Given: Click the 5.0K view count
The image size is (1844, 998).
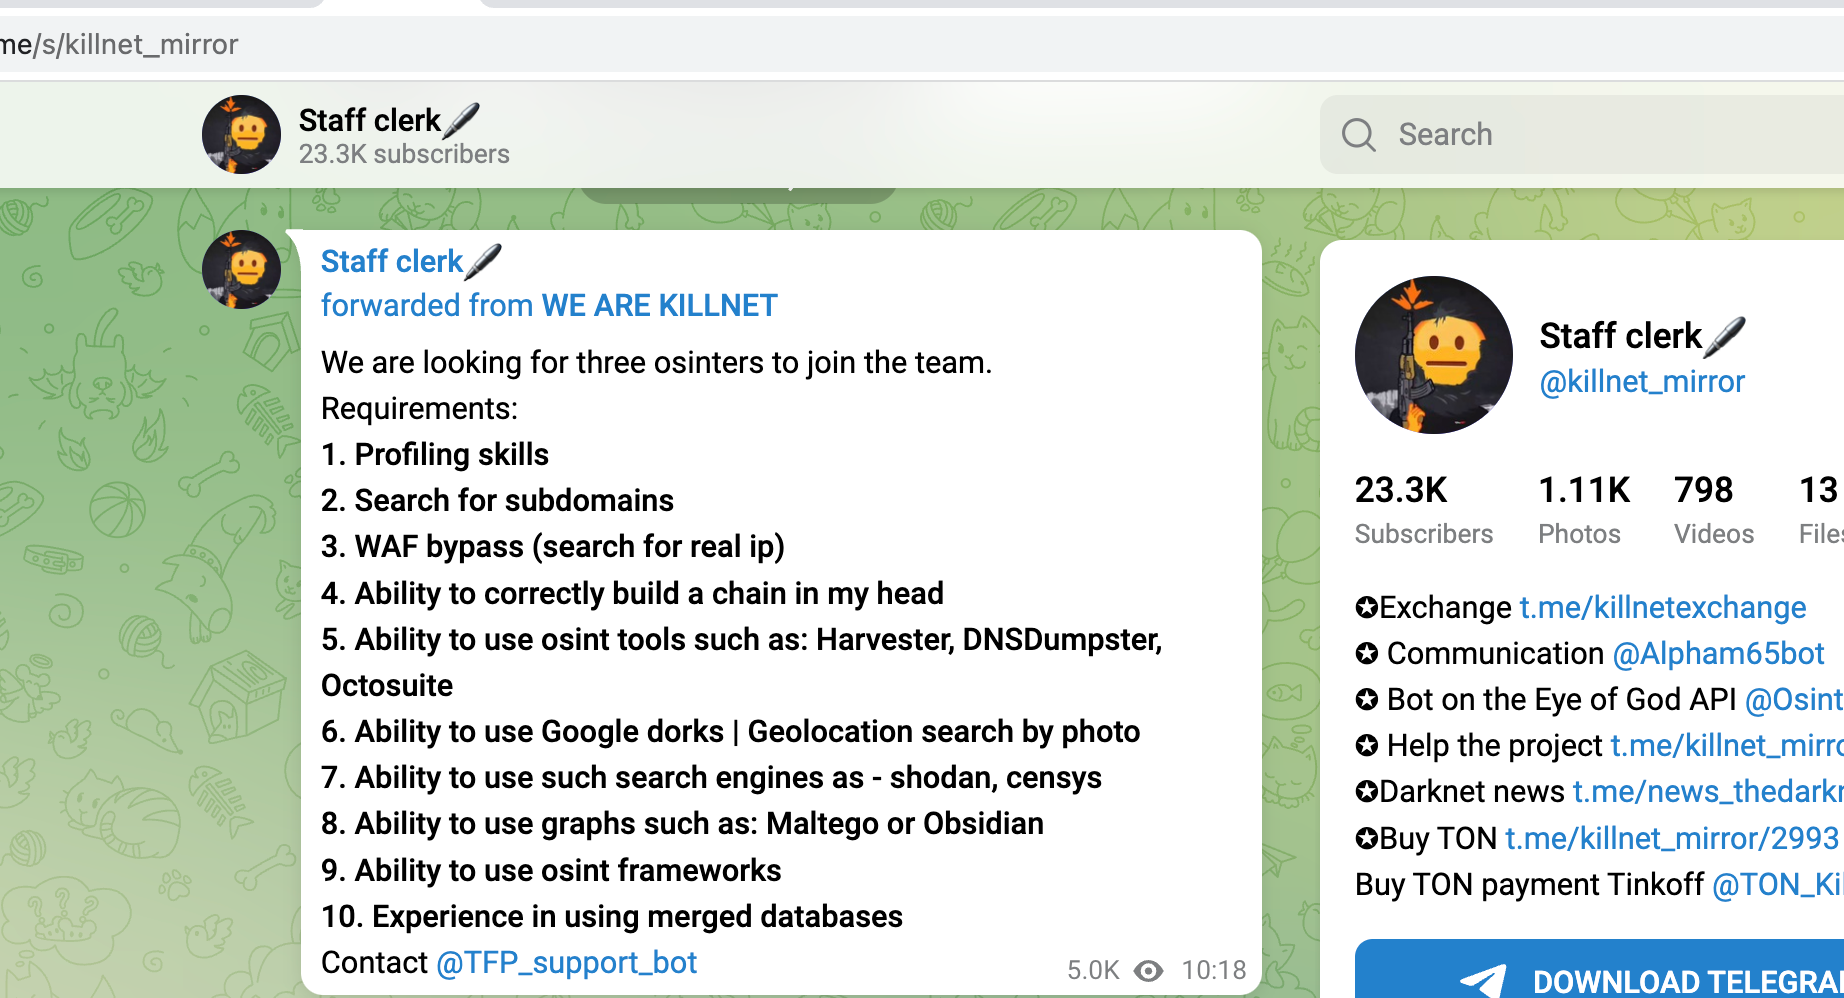Looking at the screenshot, I should click(x=1093, y=970).
